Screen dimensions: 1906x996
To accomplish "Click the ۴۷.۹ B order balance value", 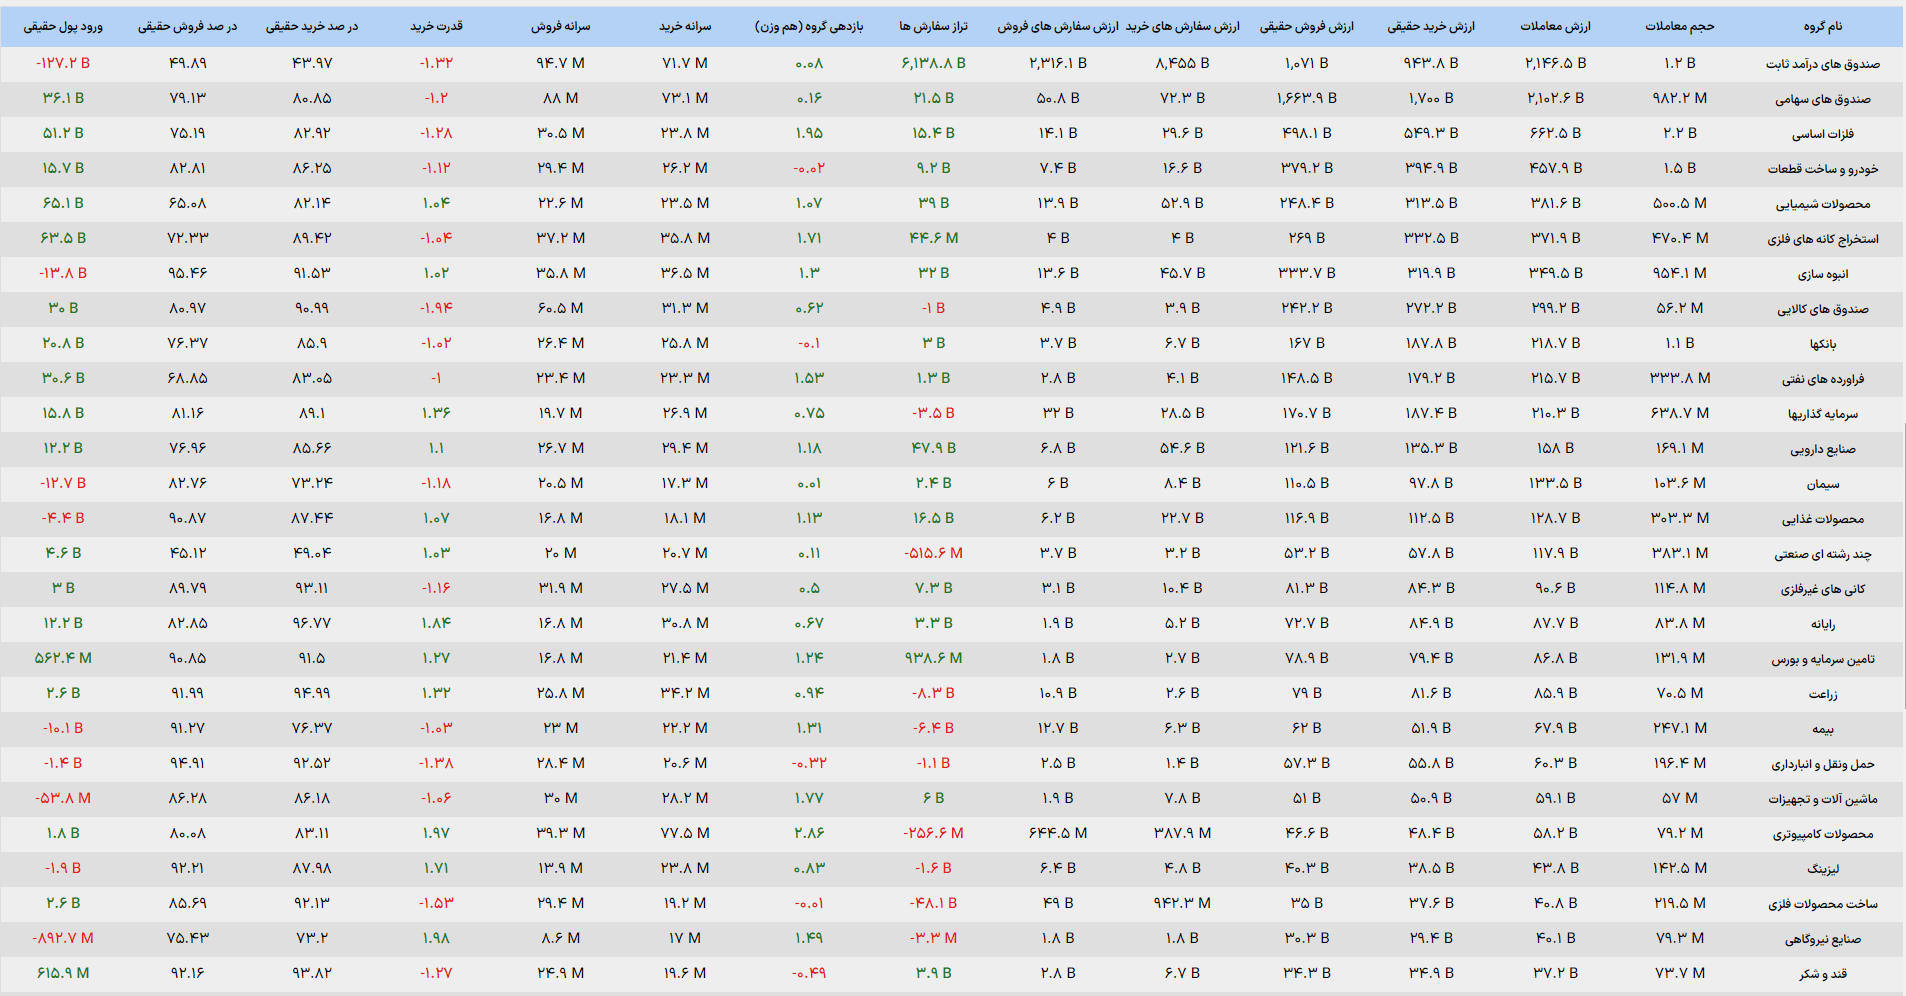I will tap(933, 448).
